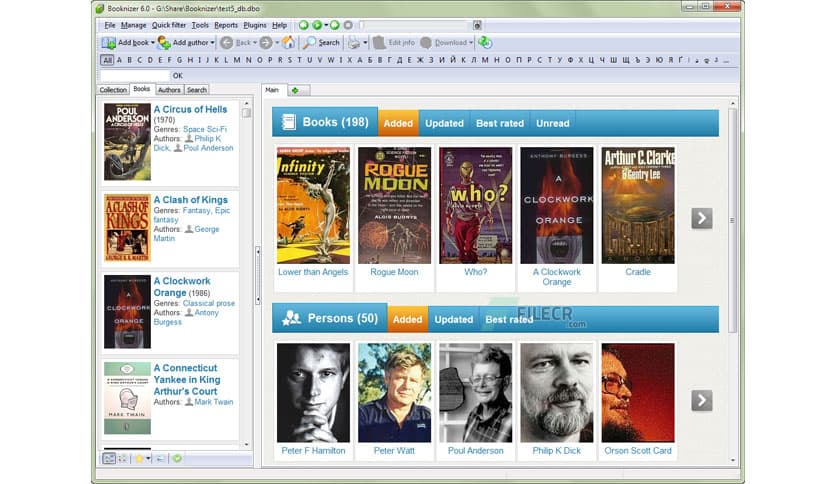Click the arrow icon beside the star dropdown
Viewport: 836px width, 484px height.
point(160,458)
